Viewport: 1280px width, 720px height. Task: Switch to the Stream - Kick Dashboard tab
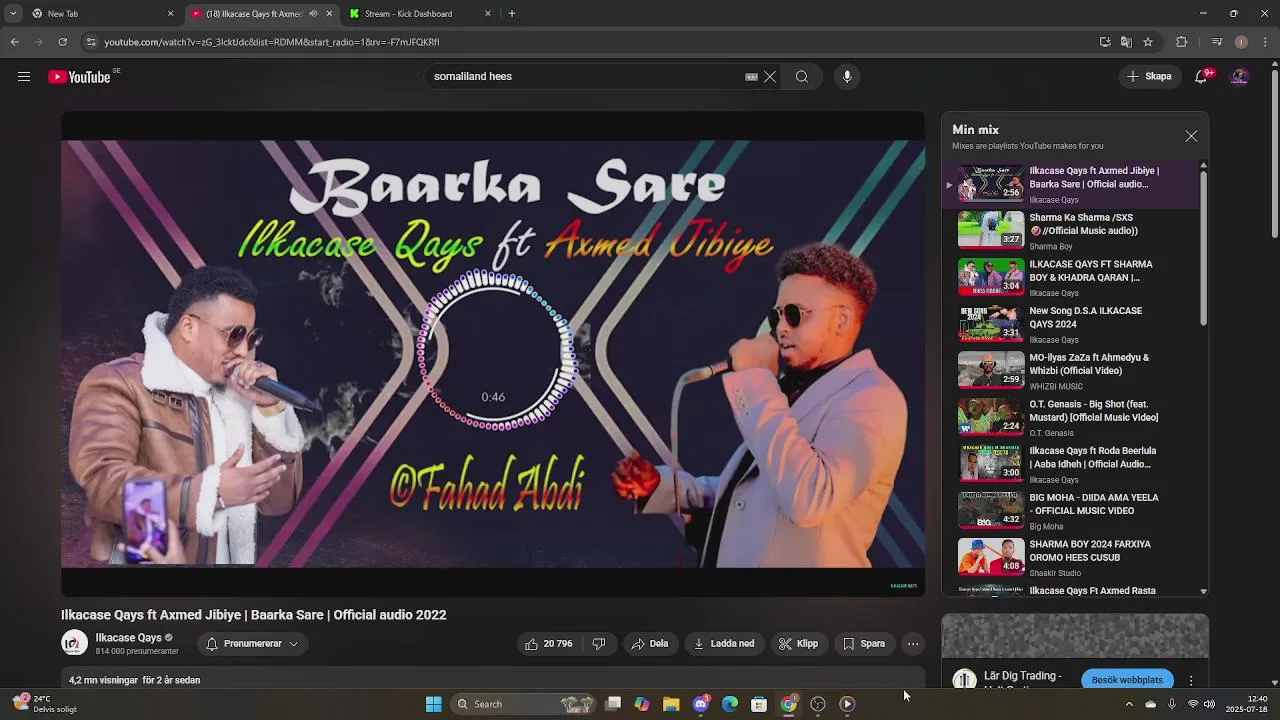420,14
